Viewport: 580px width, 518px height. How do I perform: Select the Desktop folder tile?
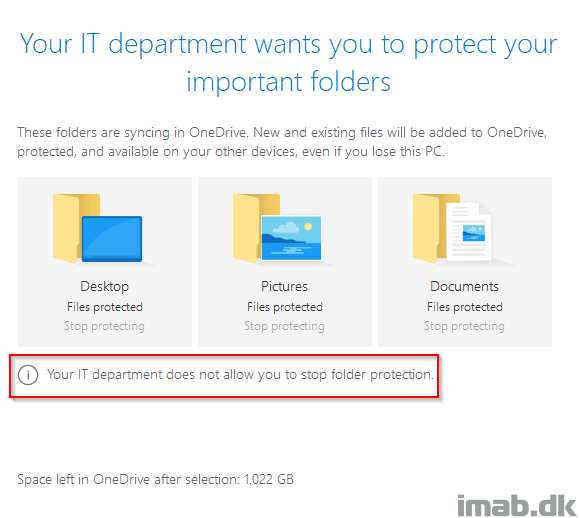(105, 262)
